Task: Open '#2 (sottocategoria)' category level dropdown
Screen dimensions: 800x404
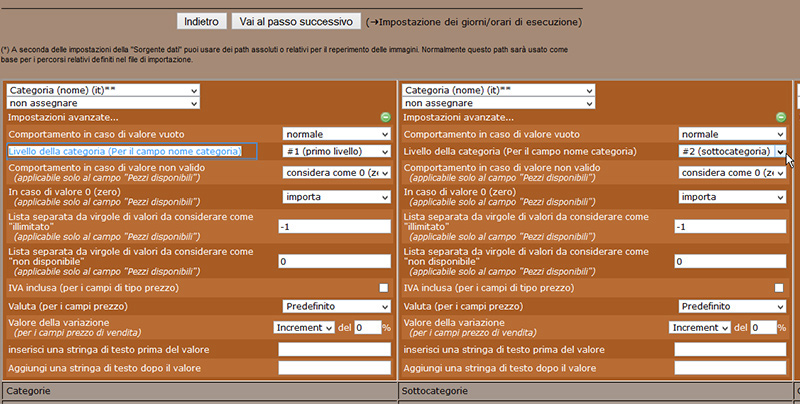Action: [733, 152]
